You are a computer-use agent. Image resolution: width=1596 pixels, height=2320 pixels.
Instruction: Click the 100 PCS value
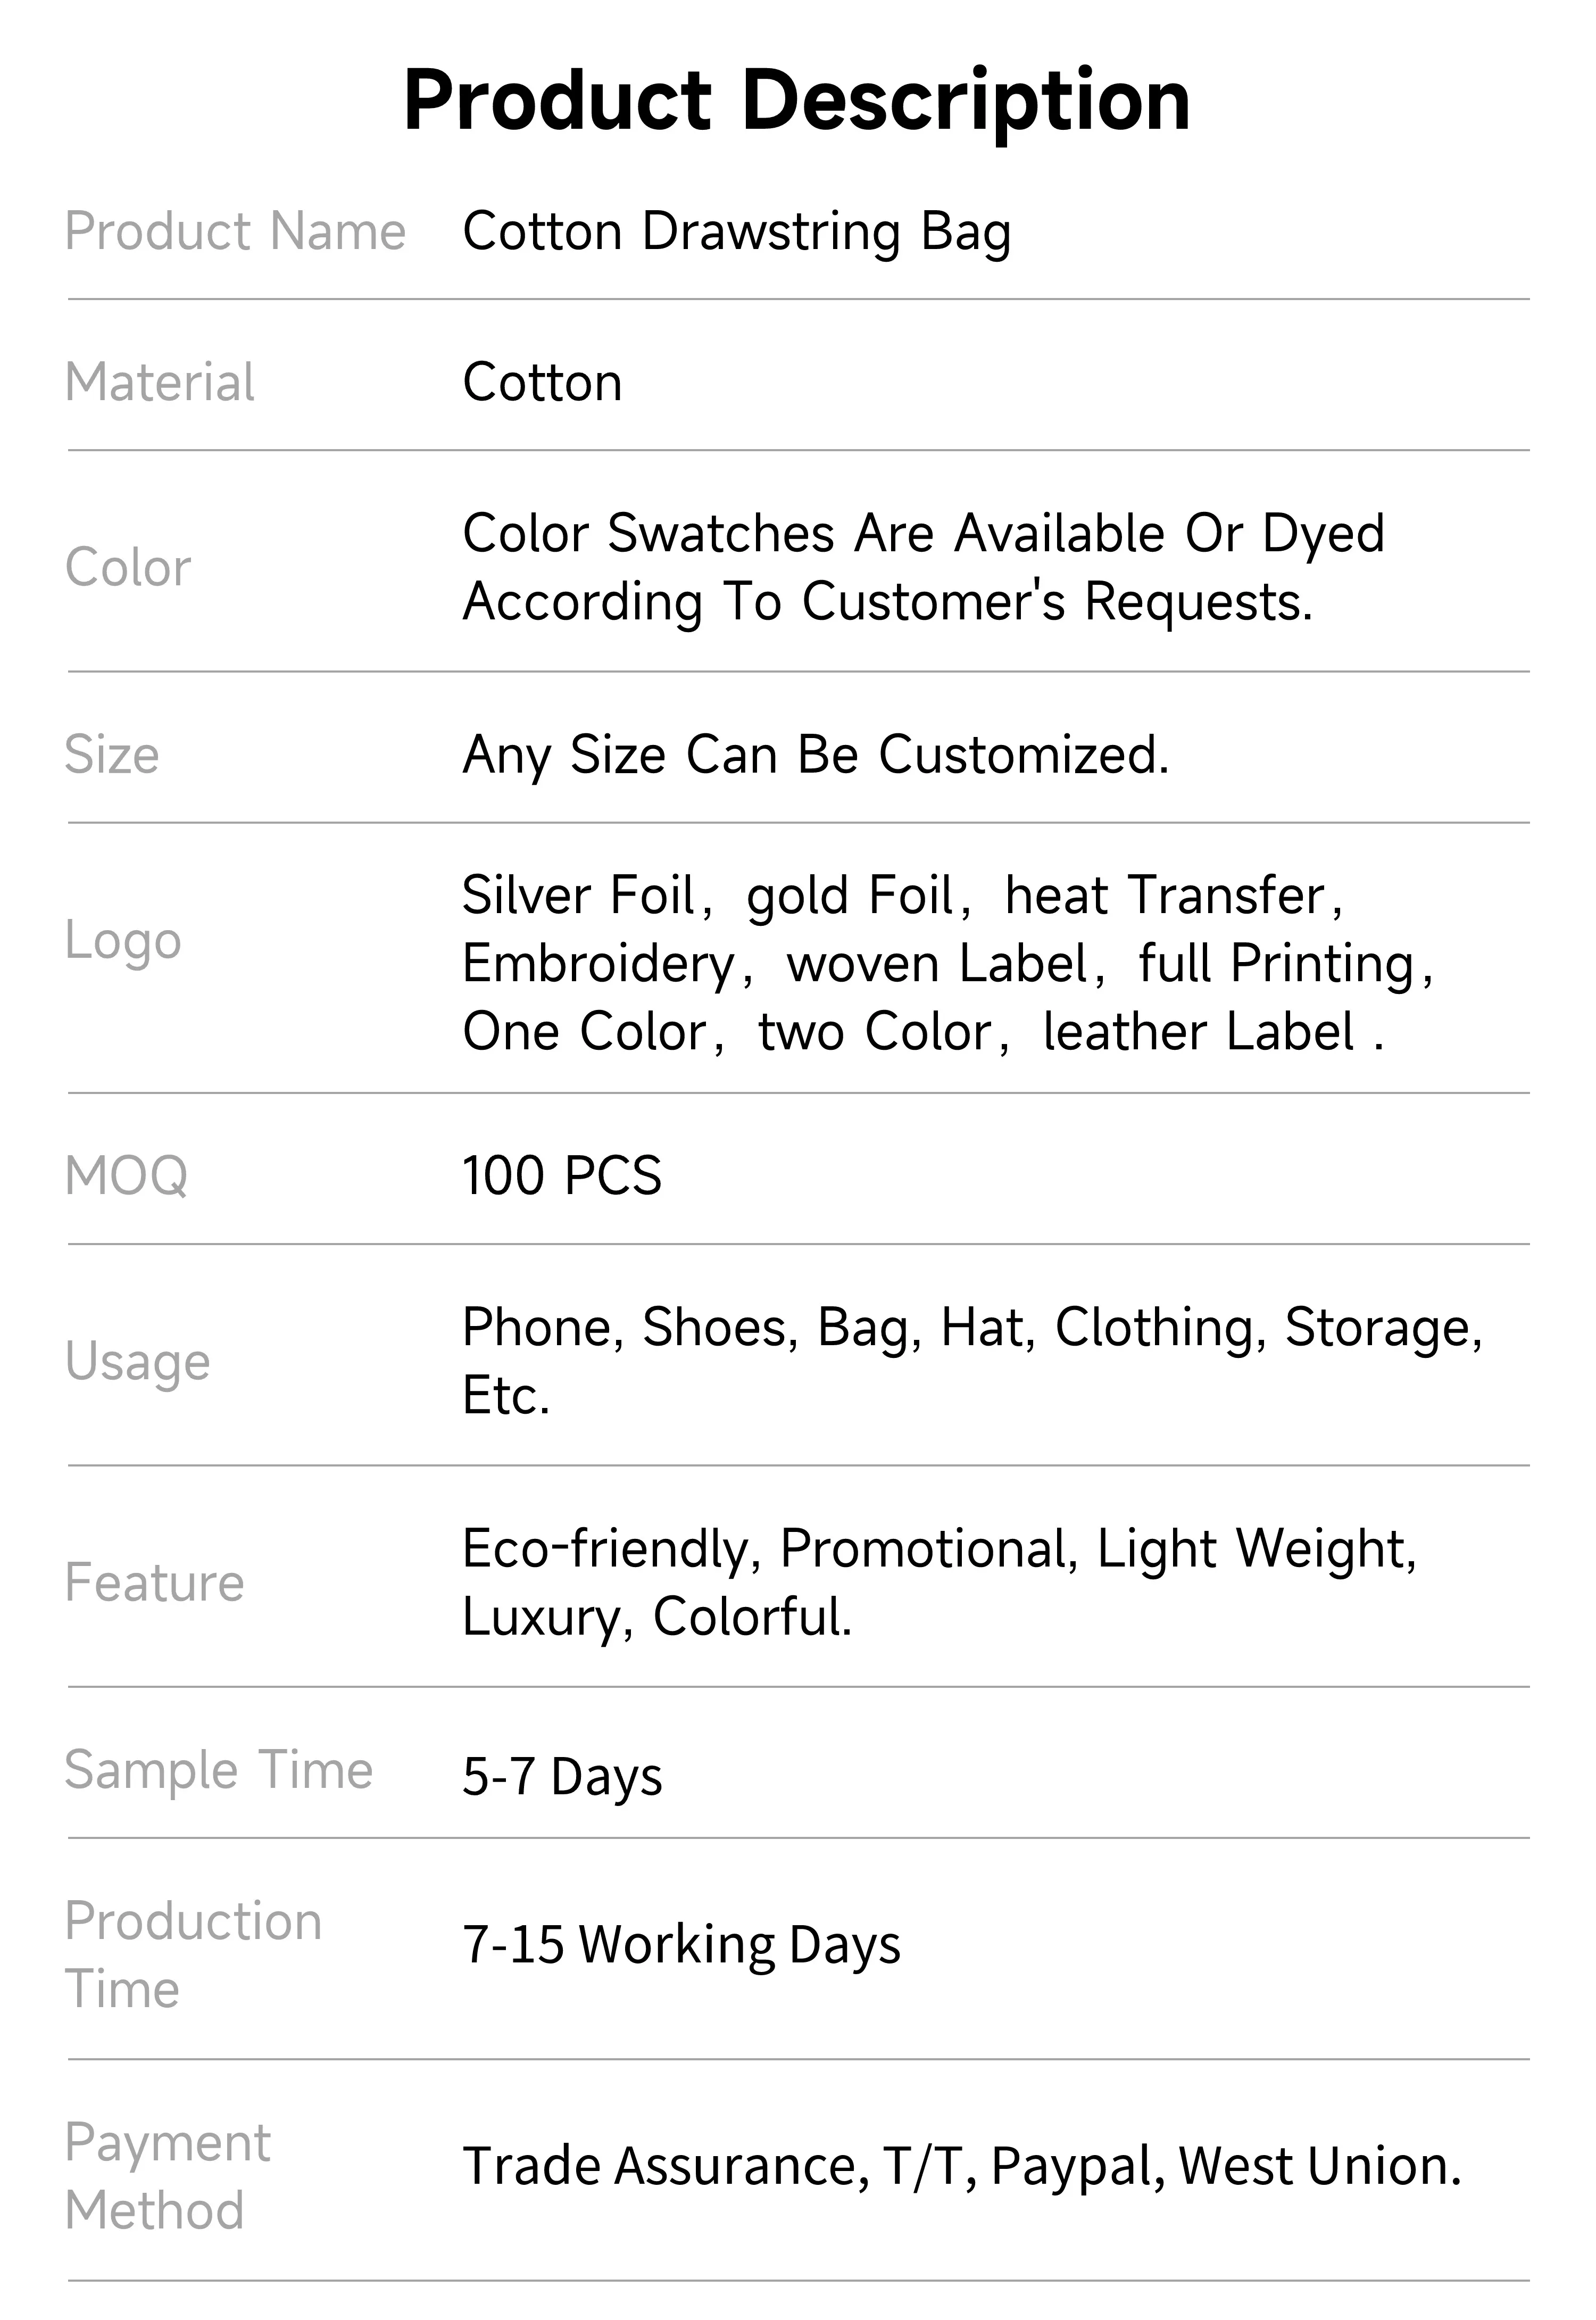[561, 1175]
